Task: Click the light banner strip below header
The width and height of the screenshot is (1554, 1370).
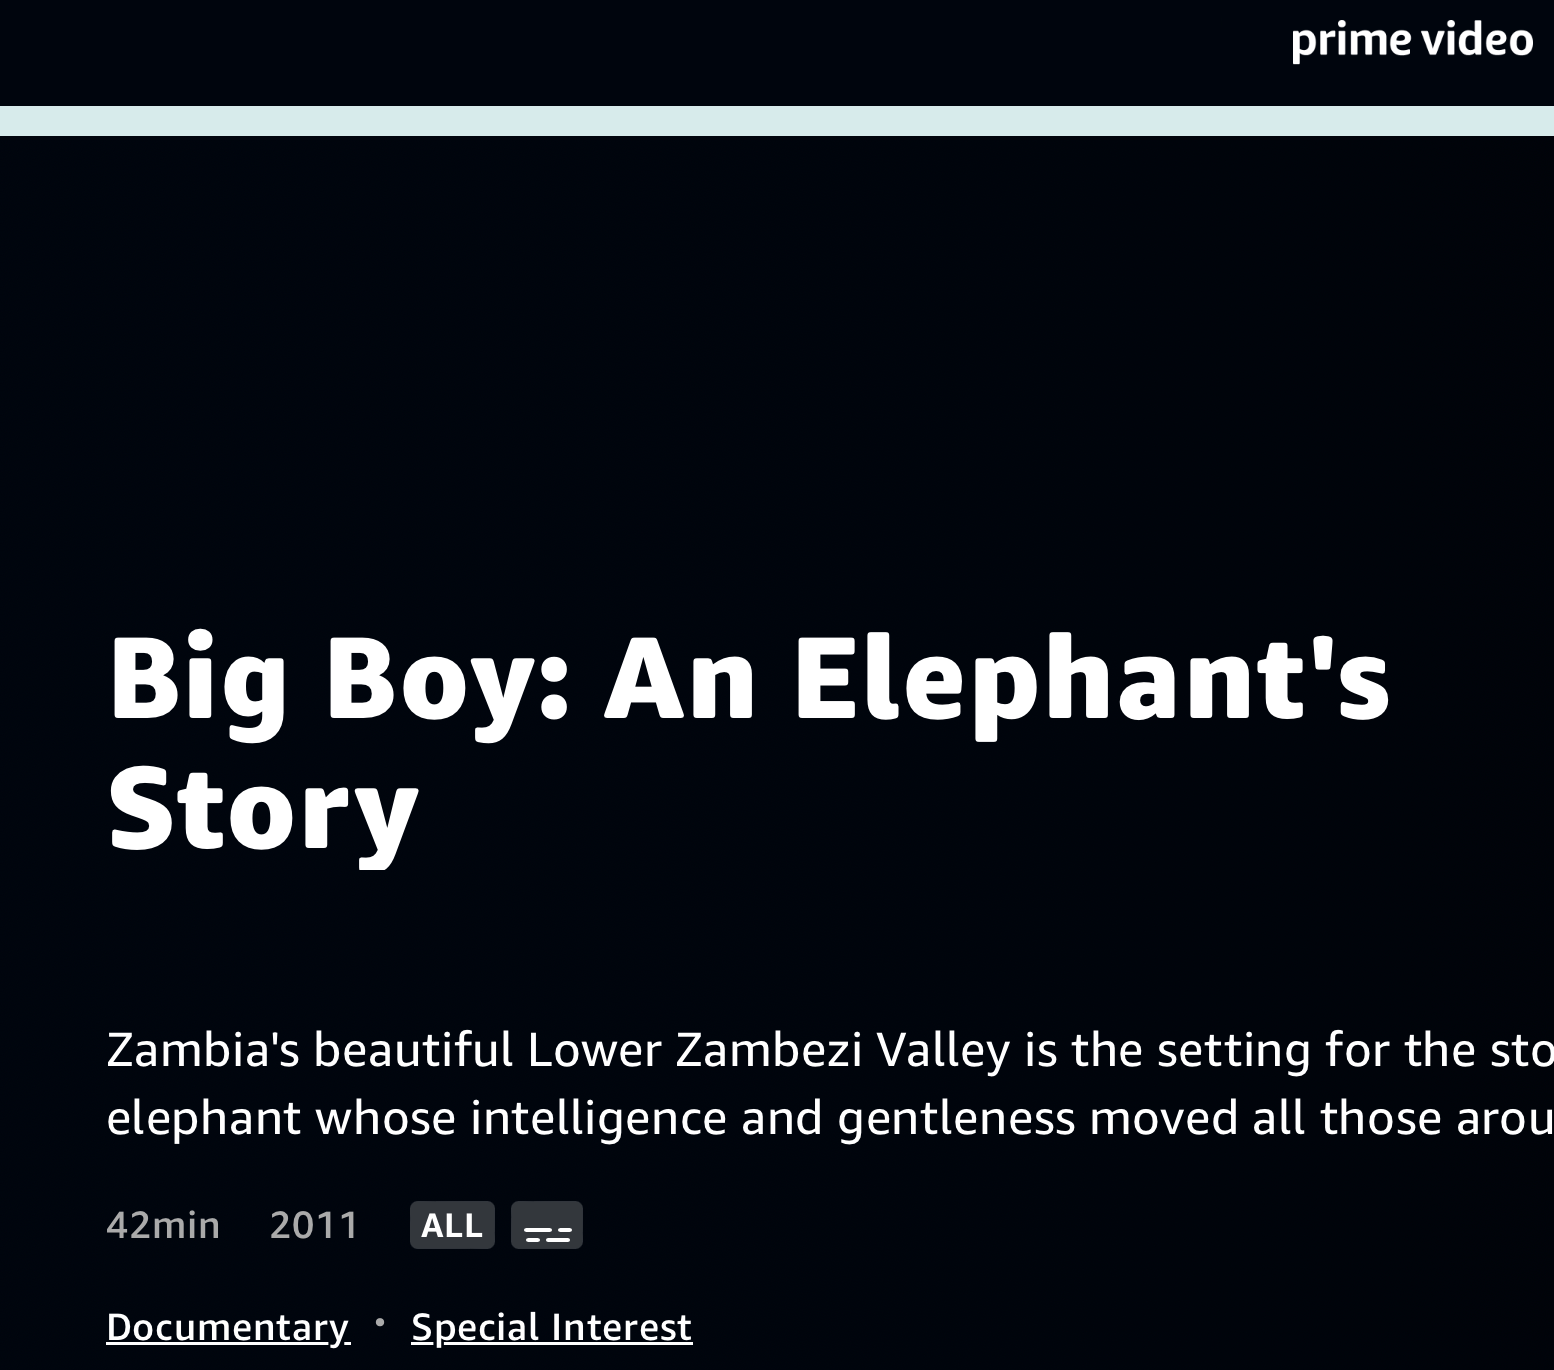Action: click(x=777, y=121)
